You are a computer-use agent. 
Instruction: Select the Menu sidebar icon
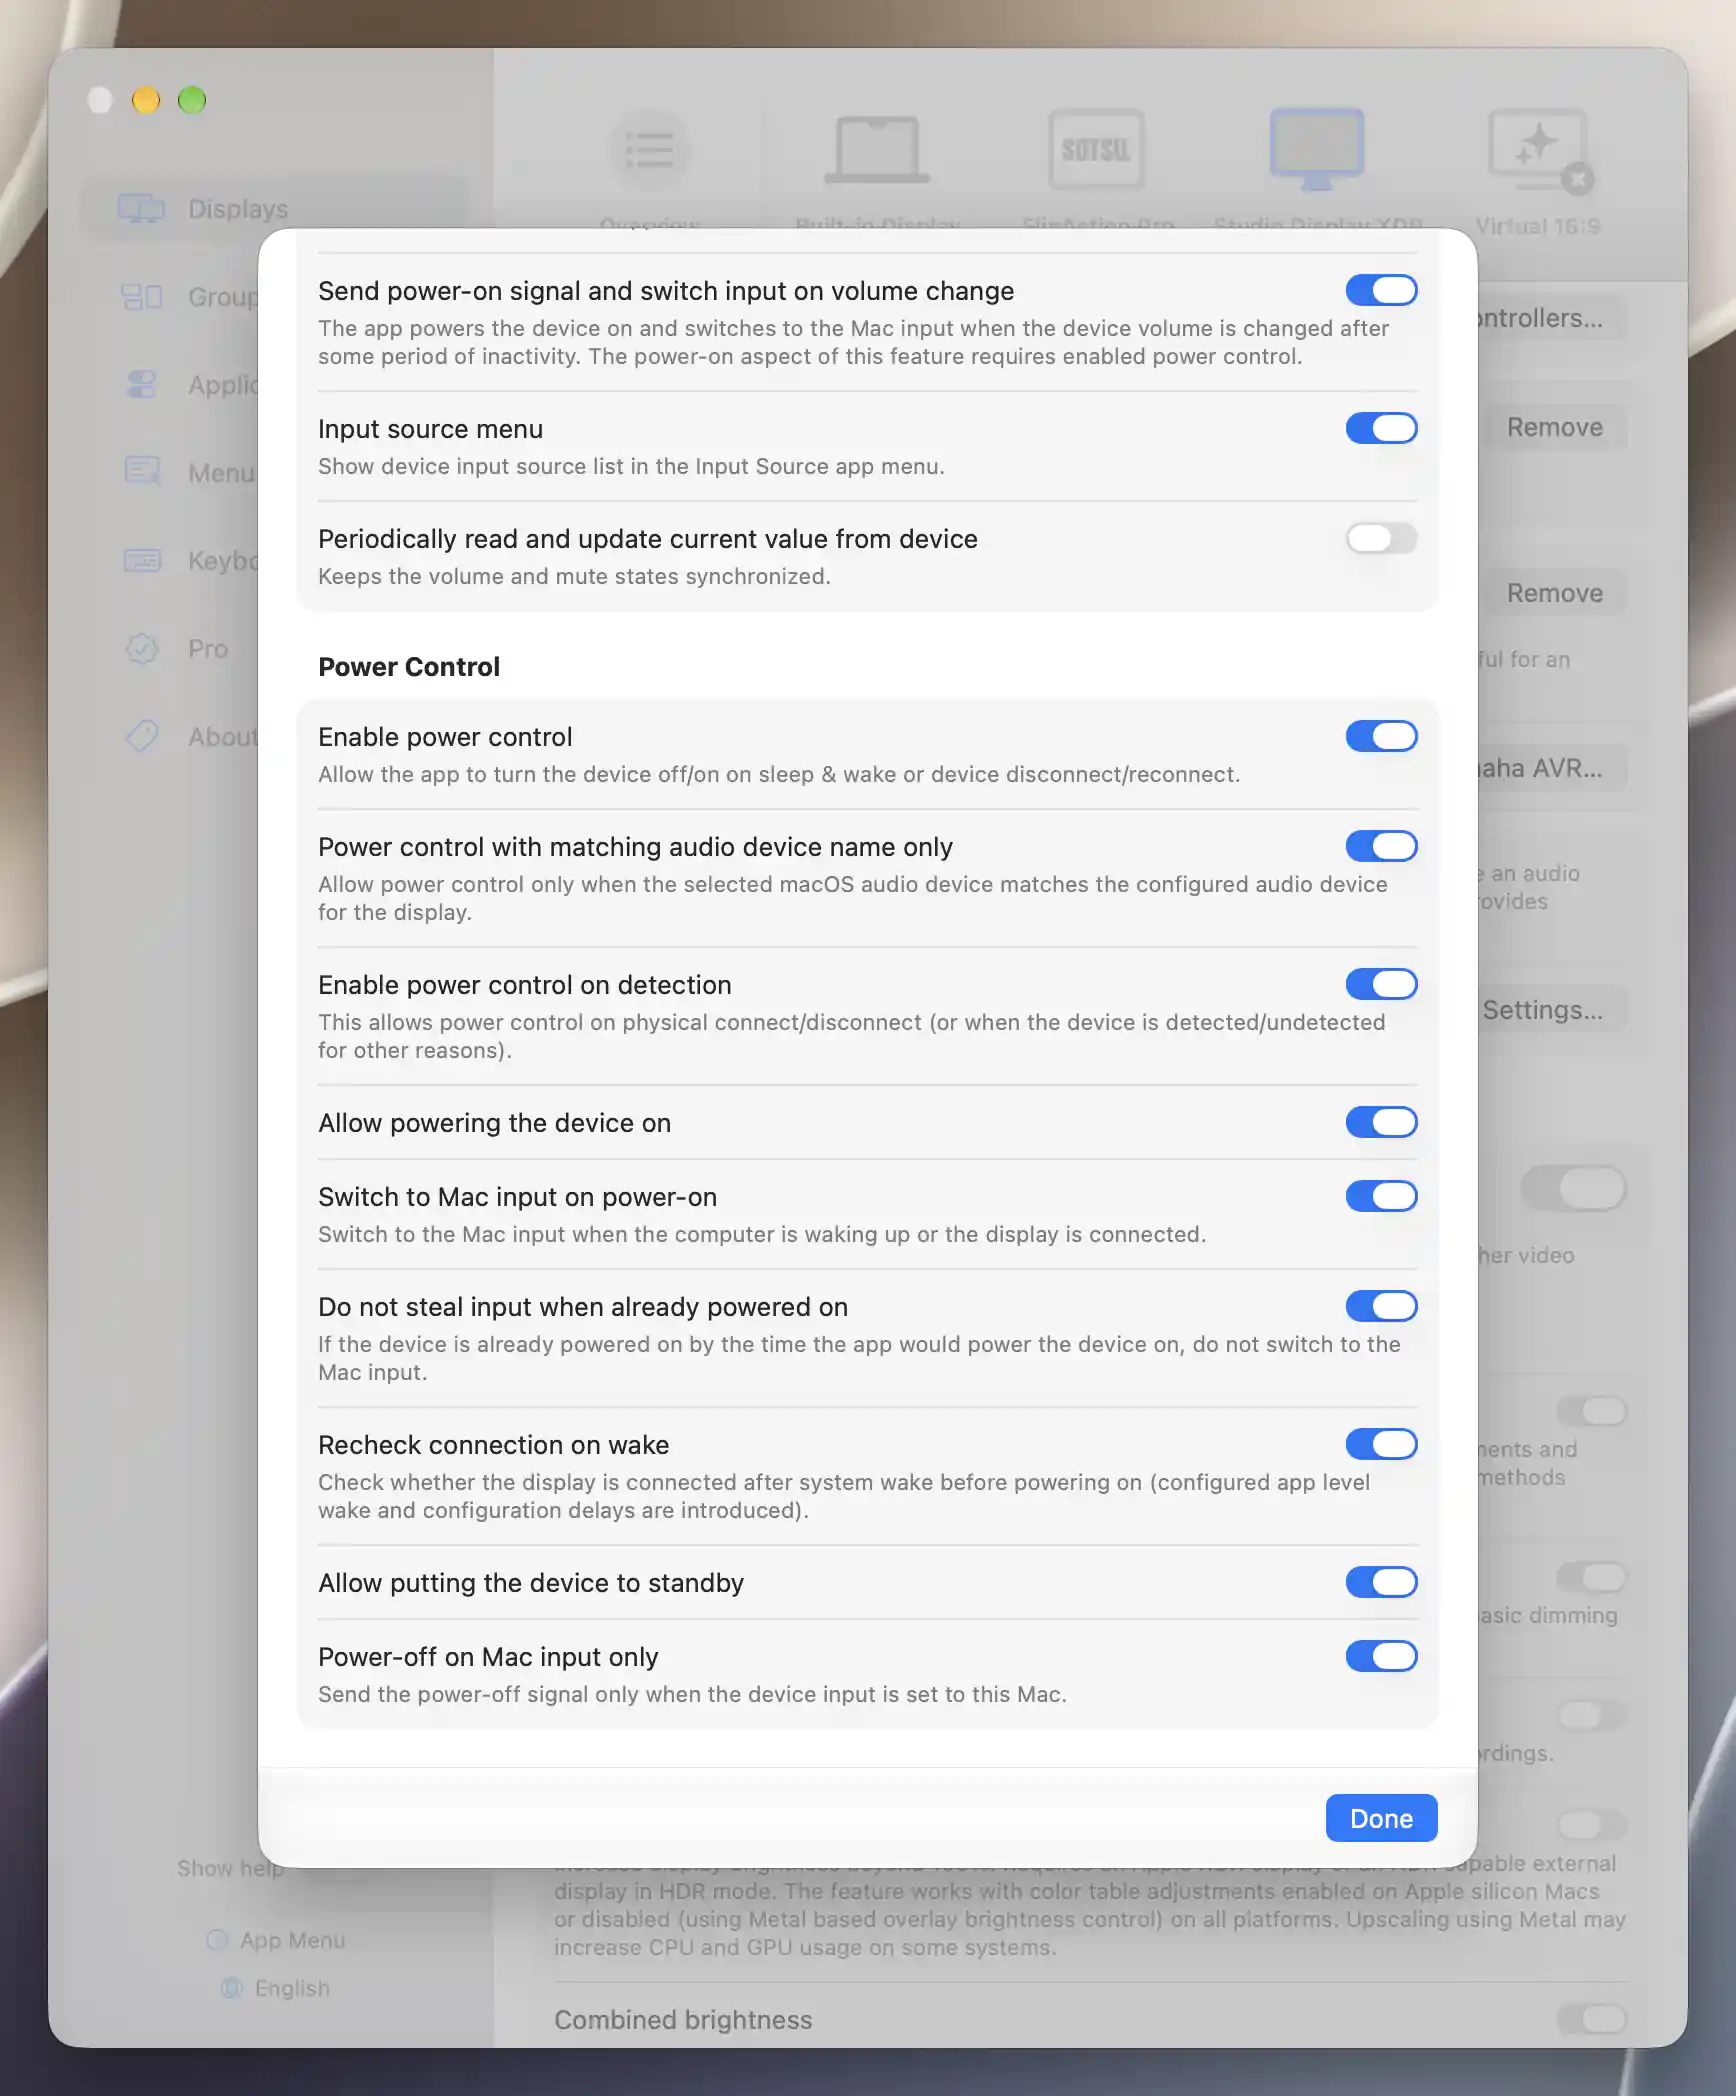pos(142,471)
